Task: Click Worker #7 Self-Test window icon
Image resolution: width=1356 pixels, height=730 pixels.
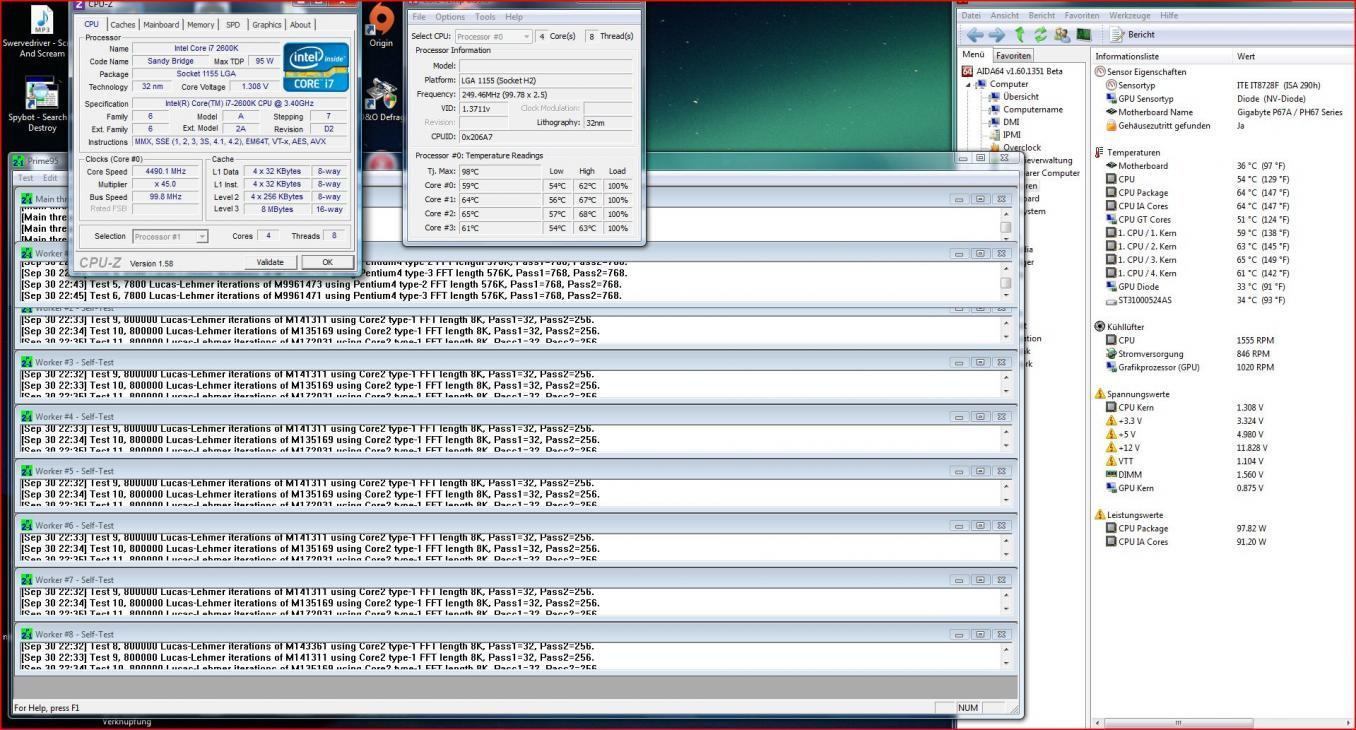Action: (27, 580)
